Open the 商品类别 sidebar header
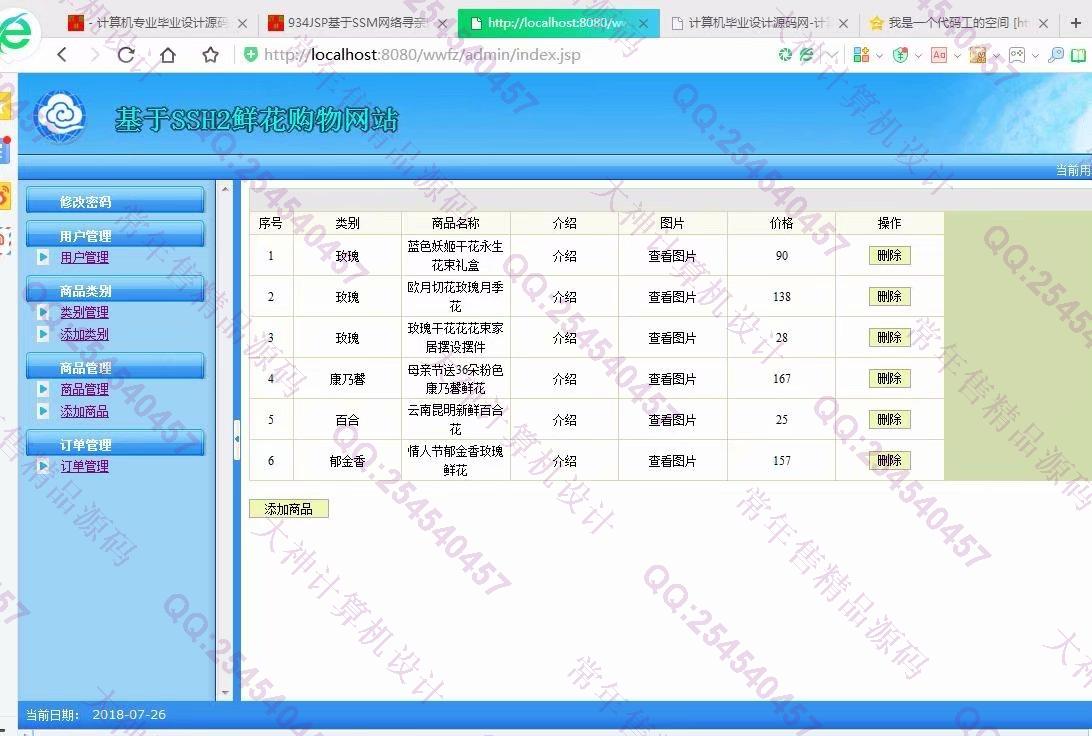This screenshot has width=1092, height=736. 115,290
